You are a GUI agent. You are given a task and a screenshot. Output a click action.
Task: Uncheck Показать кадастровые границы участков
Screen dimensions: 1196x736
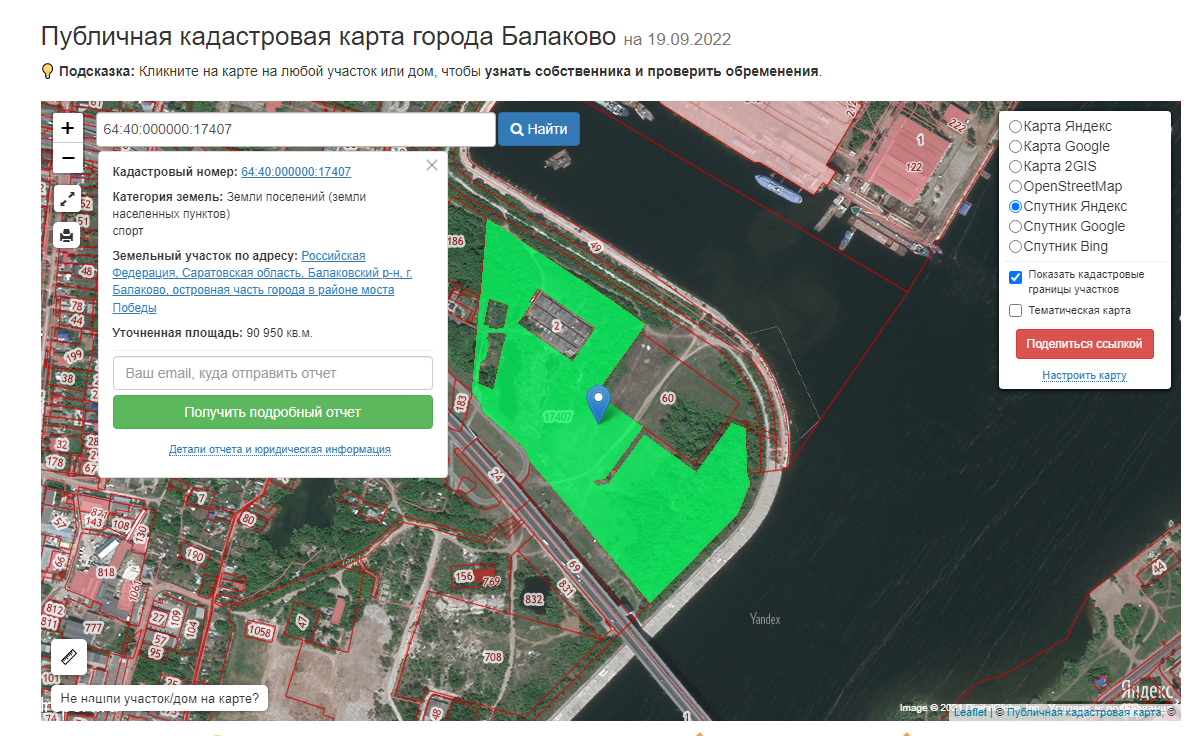pyautogui.click(x=1016, y=277)
